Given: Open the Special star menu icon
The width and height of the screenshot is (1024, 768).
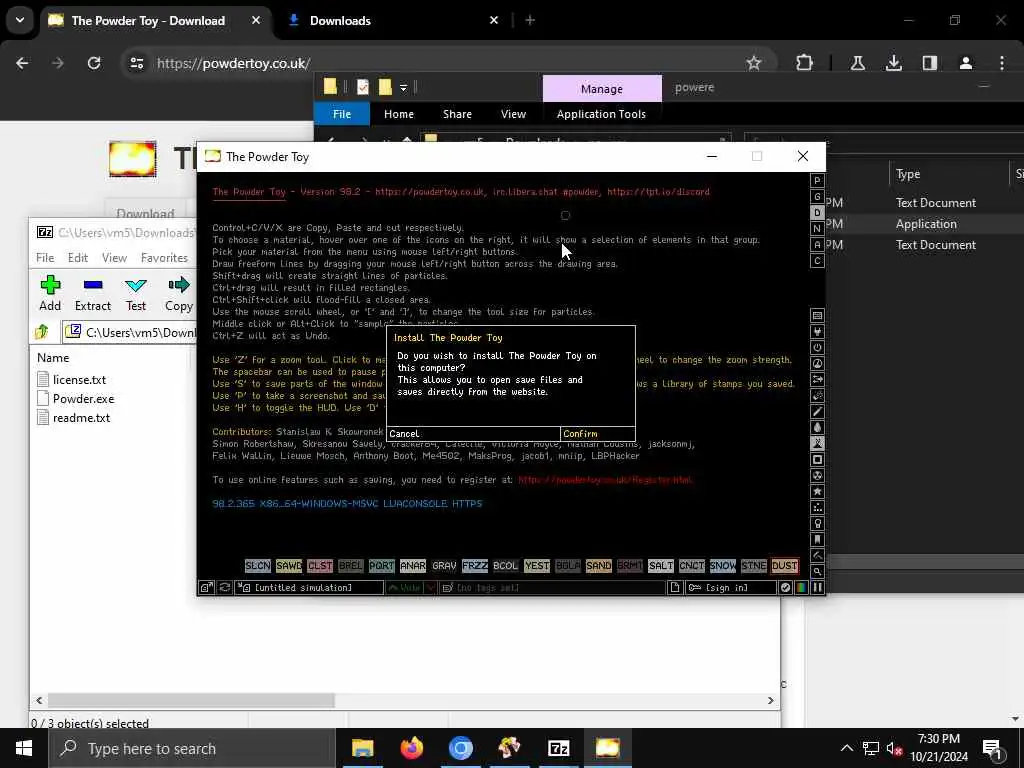Looking at the screenshot, I should 817,492.
